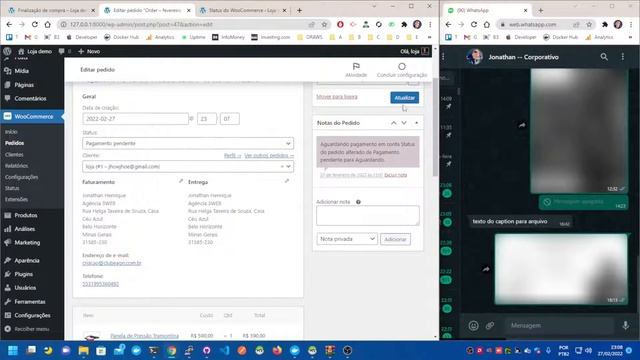Forward the lower blurred image in WhatsApp
Image resolution: width=640 pixels, height=360 pixels.
click(x=486, y=269)
